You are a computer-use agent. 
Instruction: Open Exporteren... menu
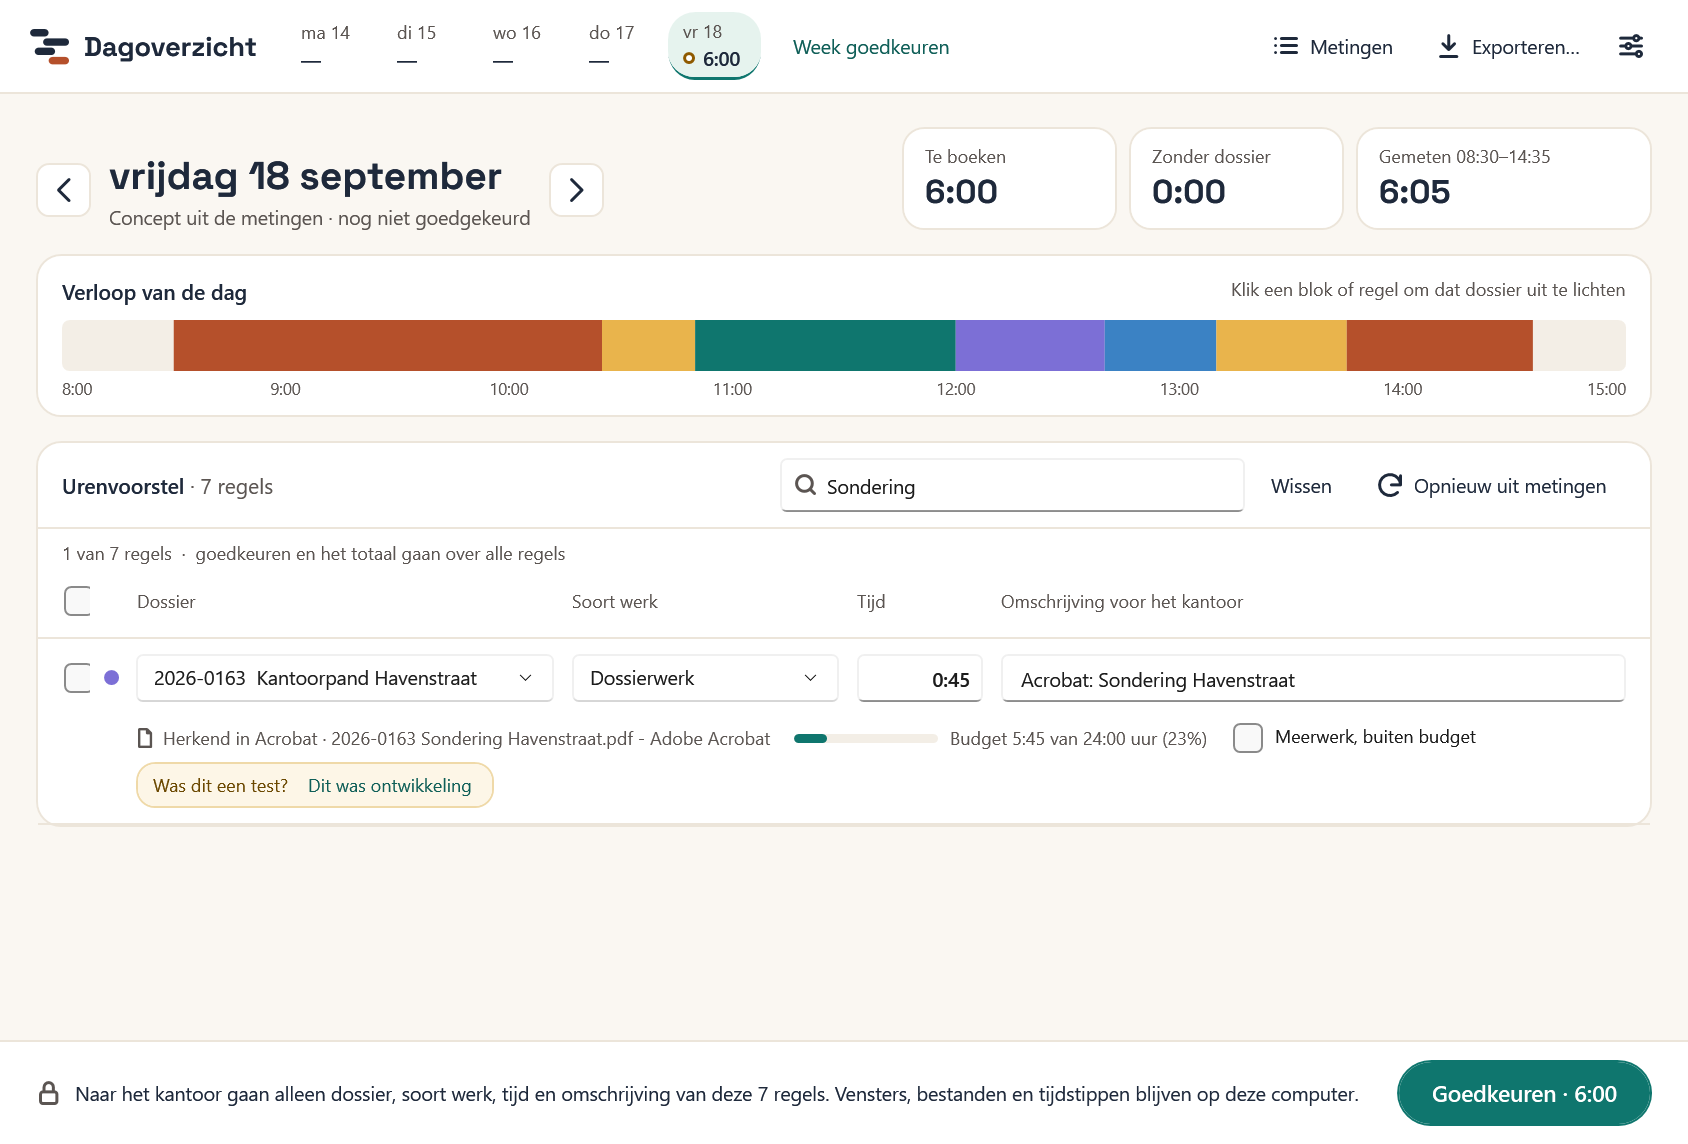tap(1509, 46)
